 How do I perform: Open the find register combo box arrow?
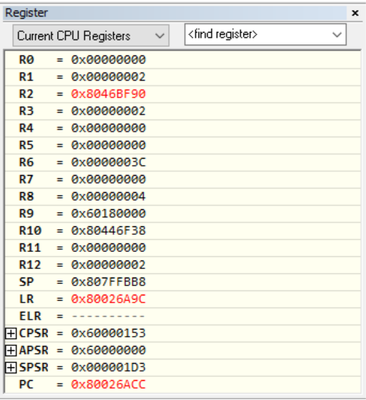[x=337, y=34]
